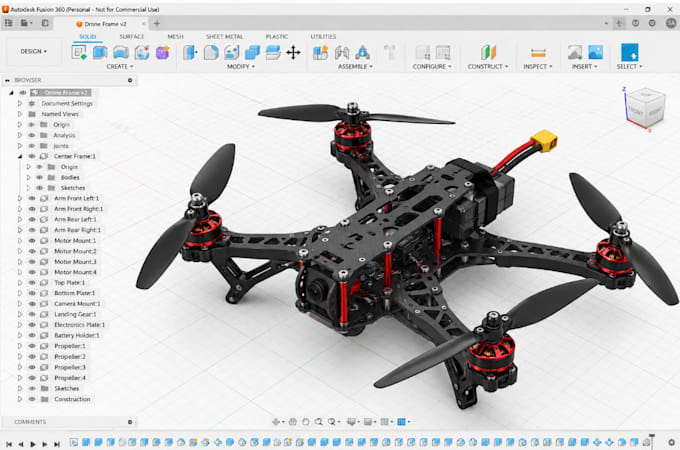Select the Fillet tool
Viewport: 680px width, 450px height.
tap(211, 52)
